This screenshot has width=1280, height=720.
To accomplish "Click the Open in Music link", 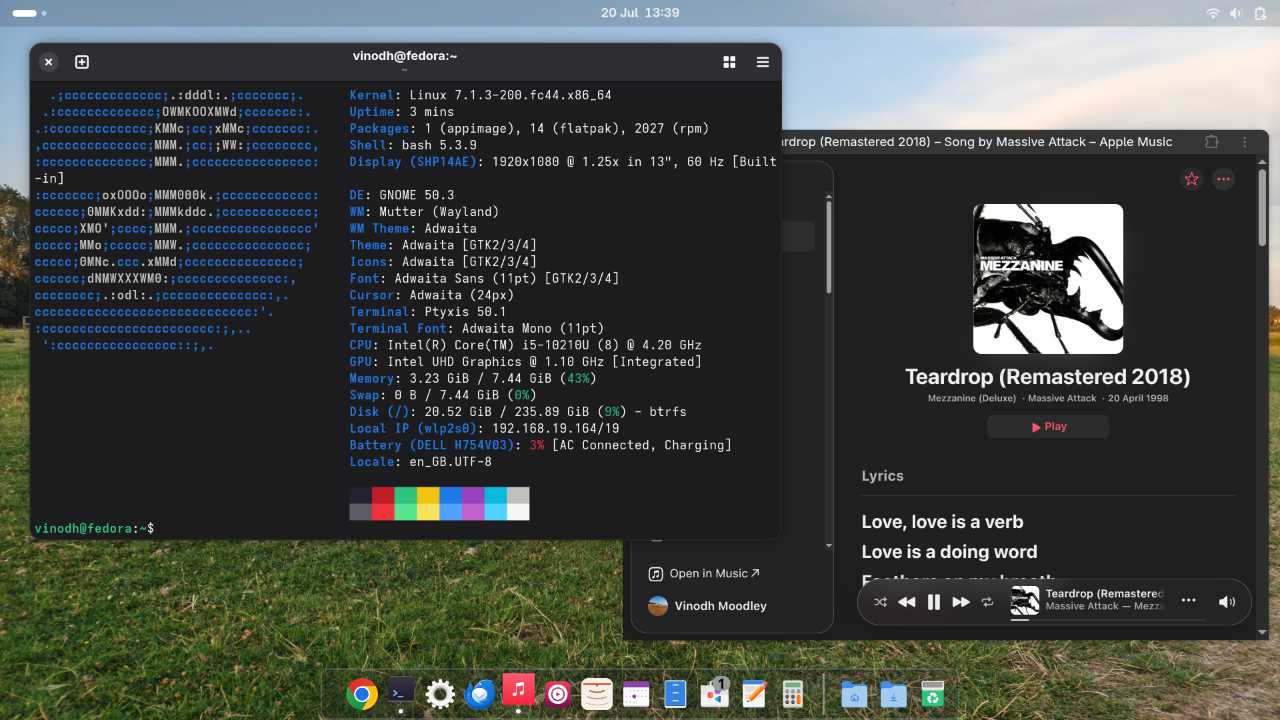I will [715, 574].
